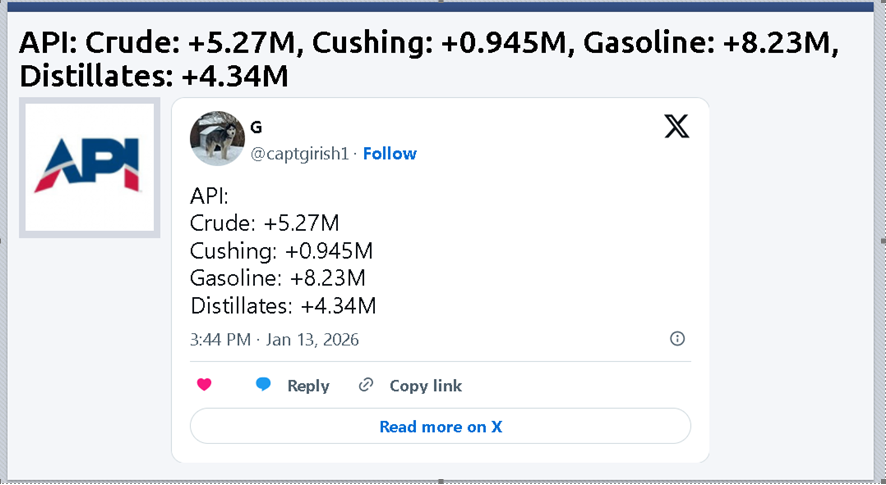Open the tweet info circle icon

point(677,339)
